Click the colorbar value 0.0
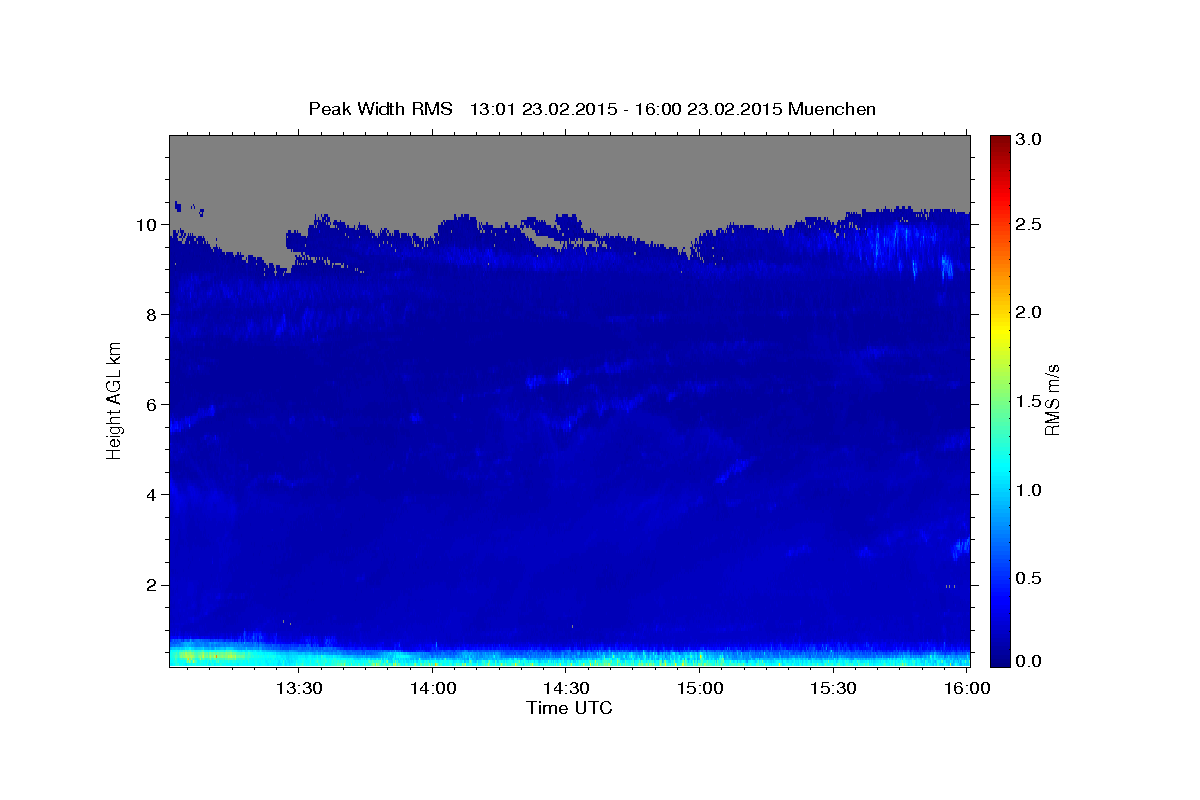The height and width of the screenshot is (800, 1200). coord(1029,661)
